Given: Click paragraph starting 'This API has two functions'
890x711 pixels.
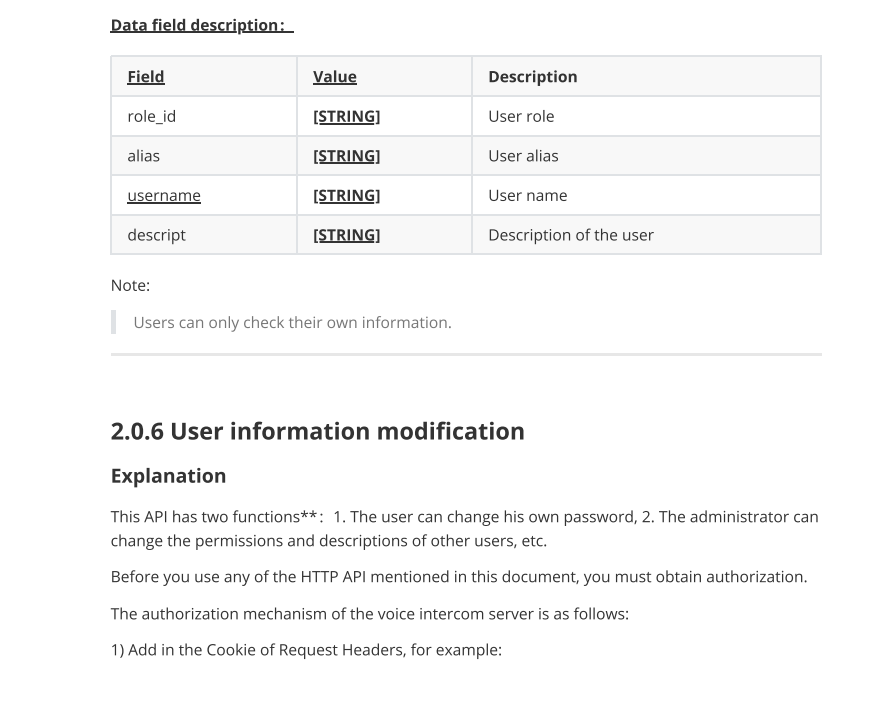Looking at the screenshot, I should click(465, 528).
